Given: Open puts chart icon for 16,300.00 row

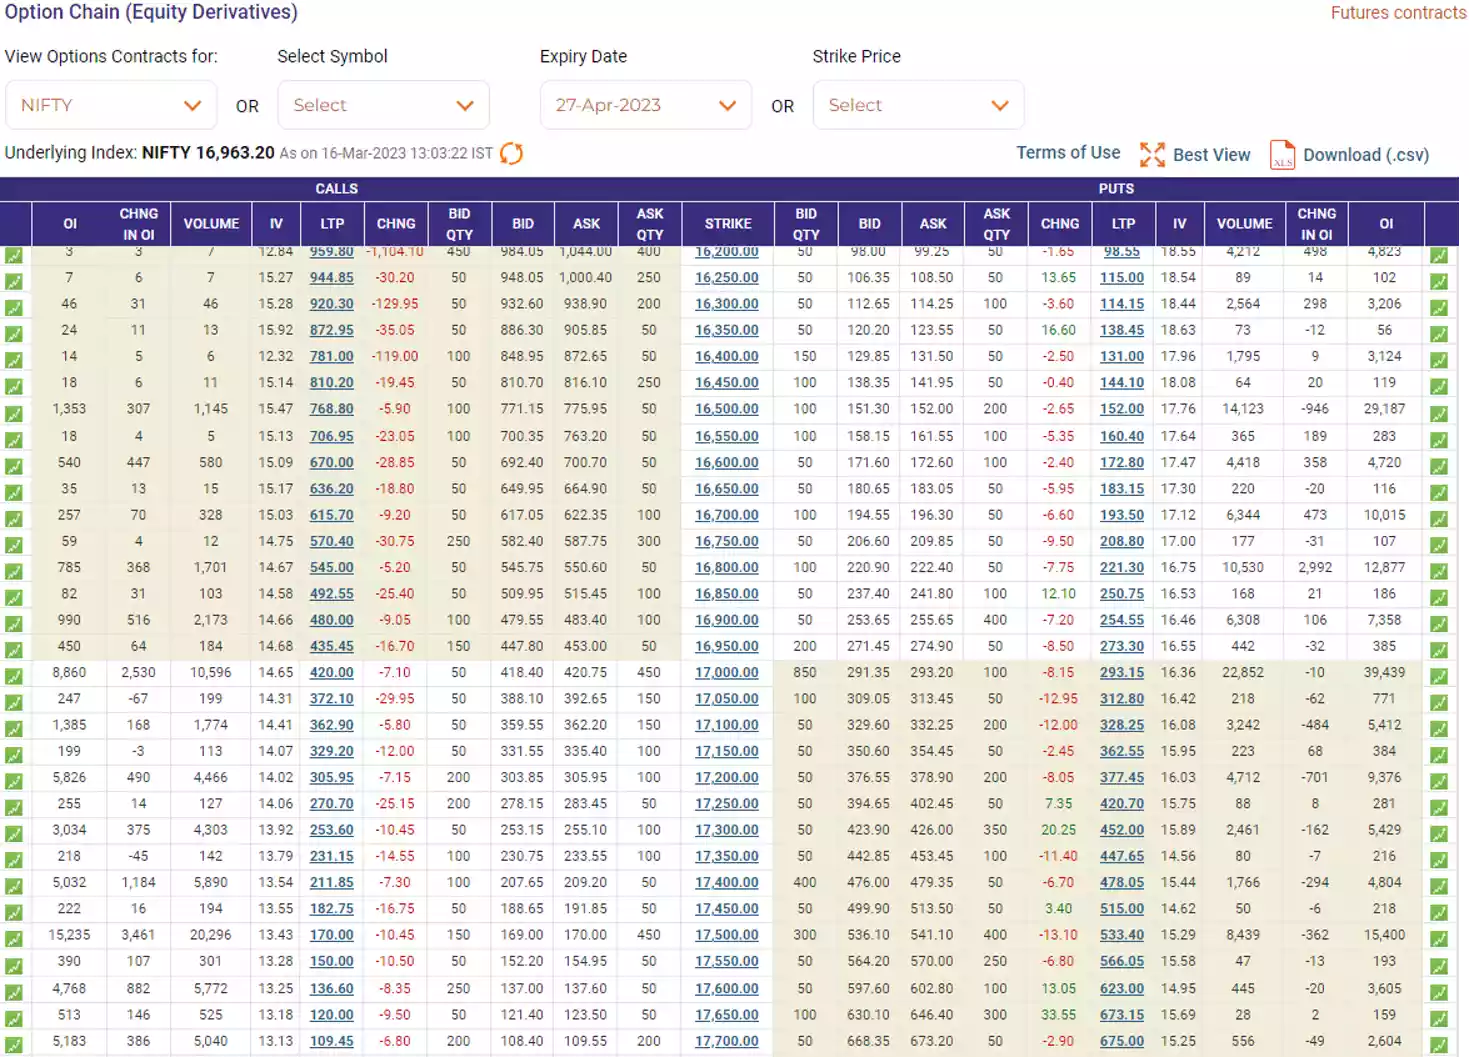Looking at the screenshot, I should pyautogui.click(x=1439, y=308).
